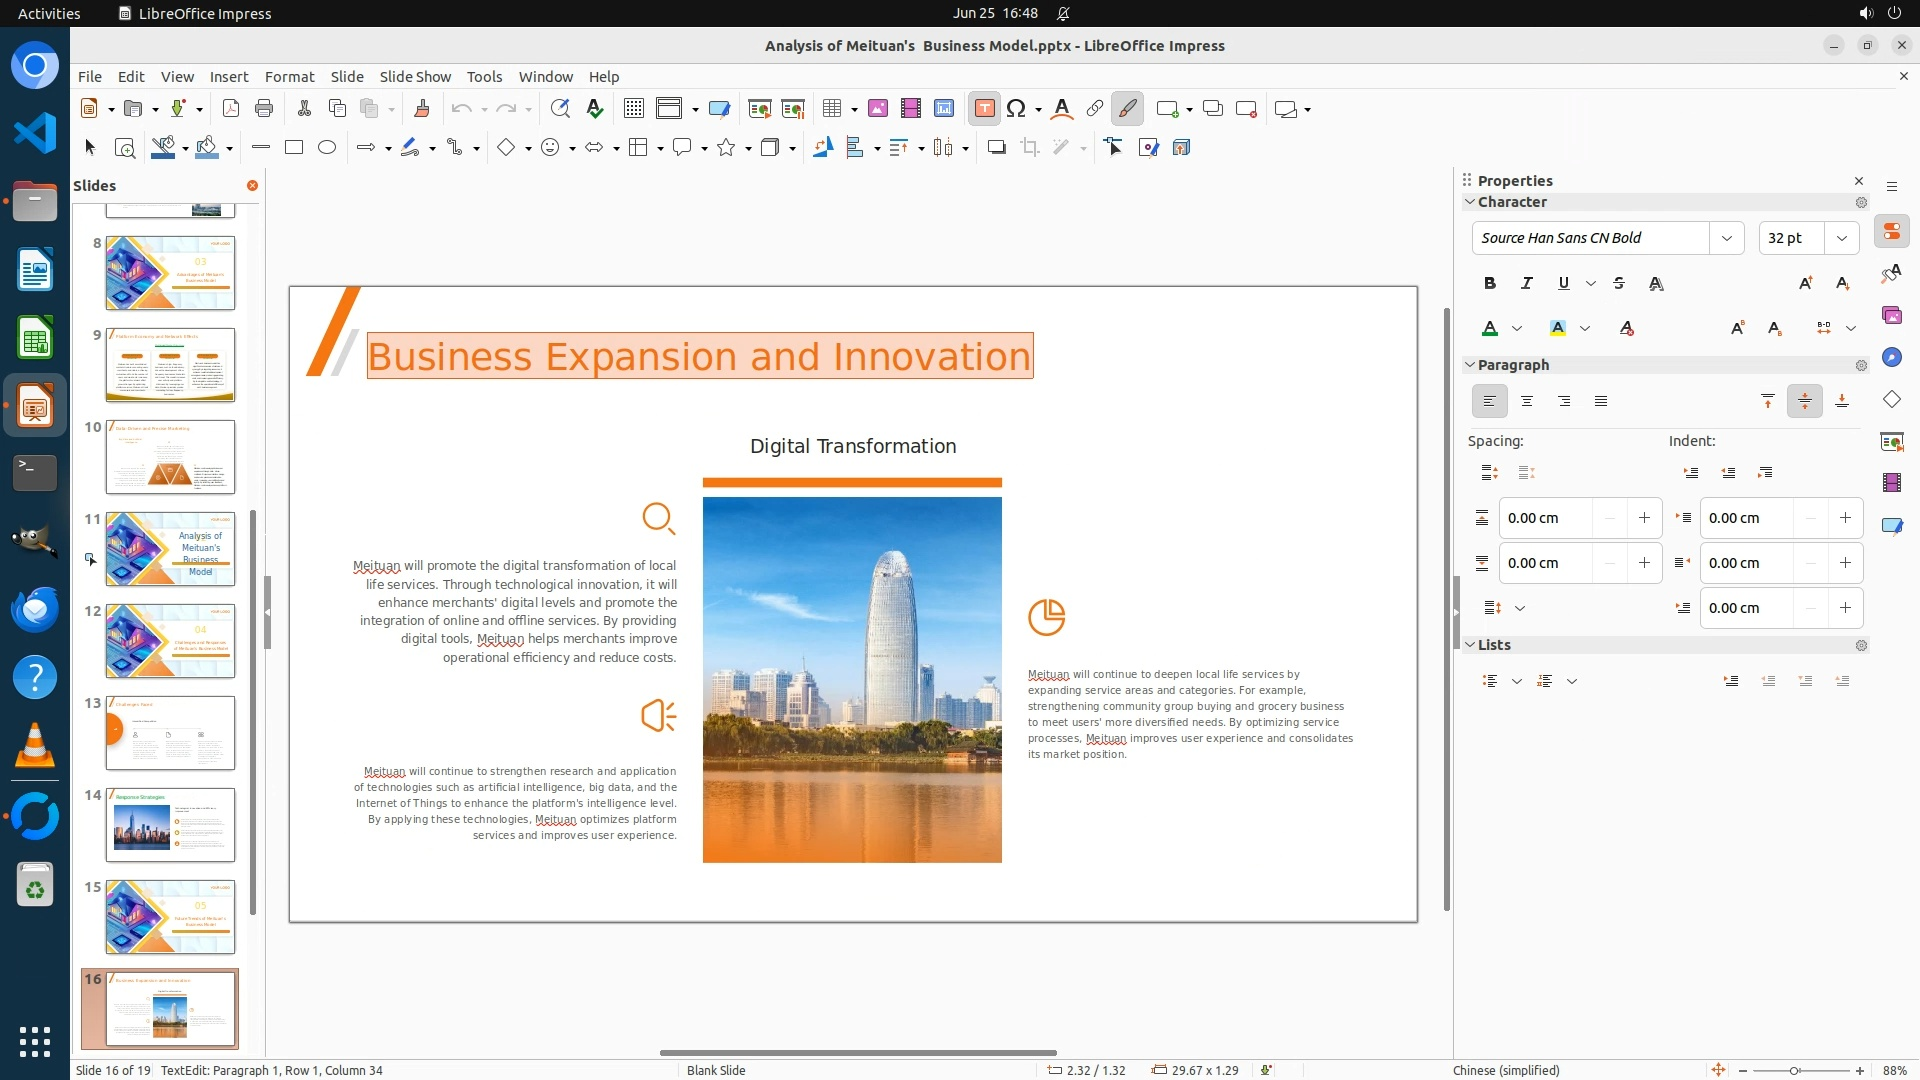Click the Crop Image tool icon
Screen dimensions: 1920x1080
(1029, 148)
